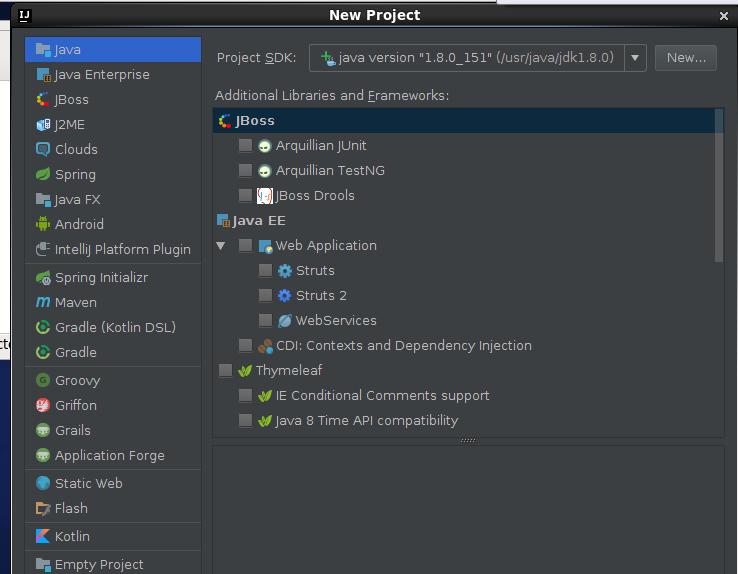Select the JBoss group header row

[464, 120]
